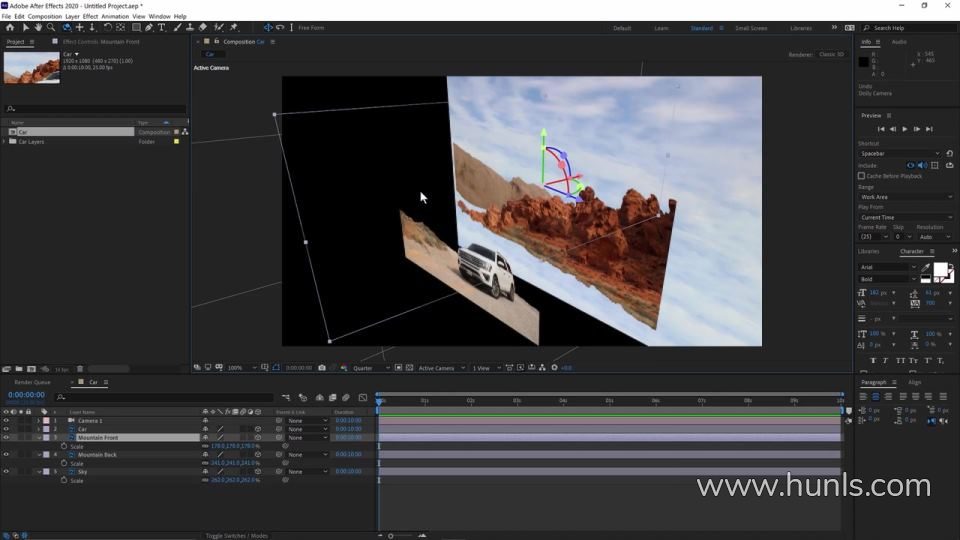
Task: Click the white fill color swatch
Action: point(939,268)
